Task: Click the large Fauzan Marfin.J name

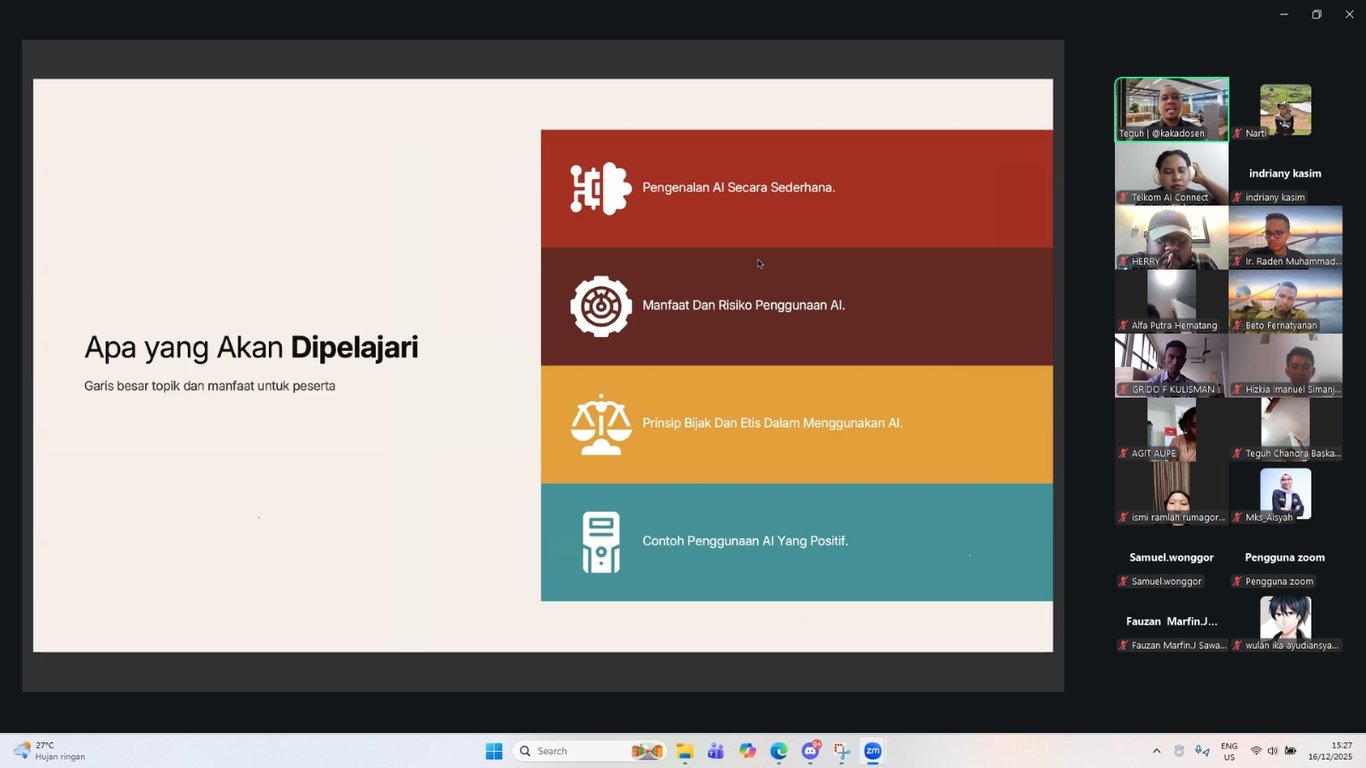Action: click(x=1172, y=621)
